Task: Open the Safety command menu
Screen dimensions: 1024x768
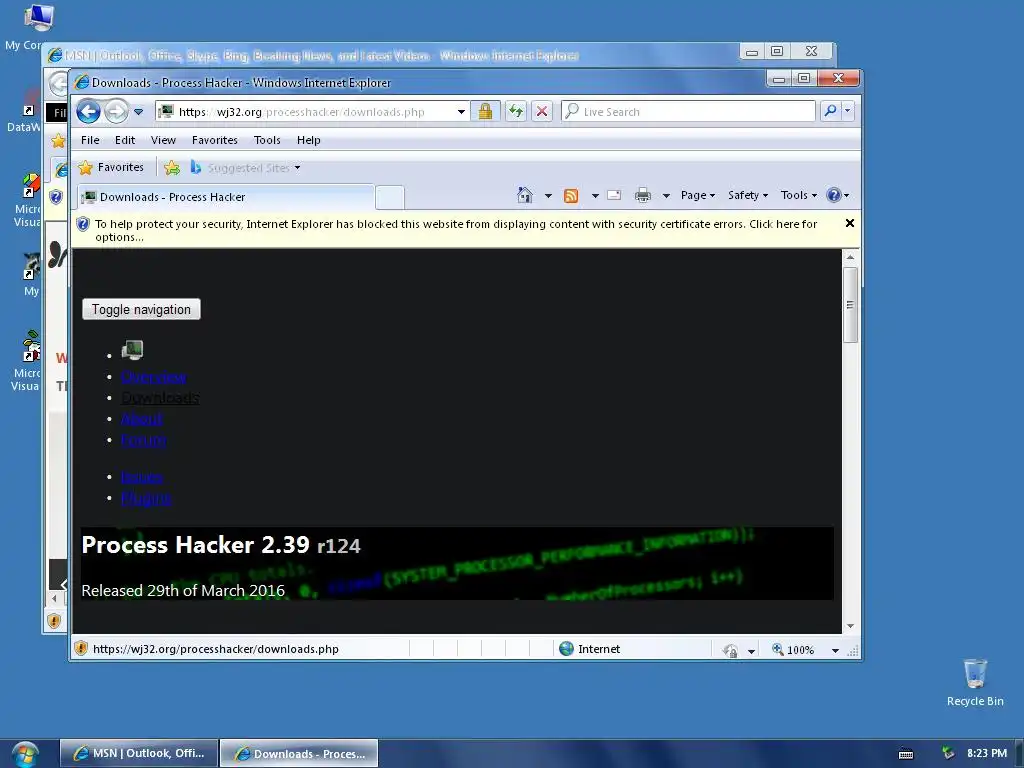Action: 748,195
